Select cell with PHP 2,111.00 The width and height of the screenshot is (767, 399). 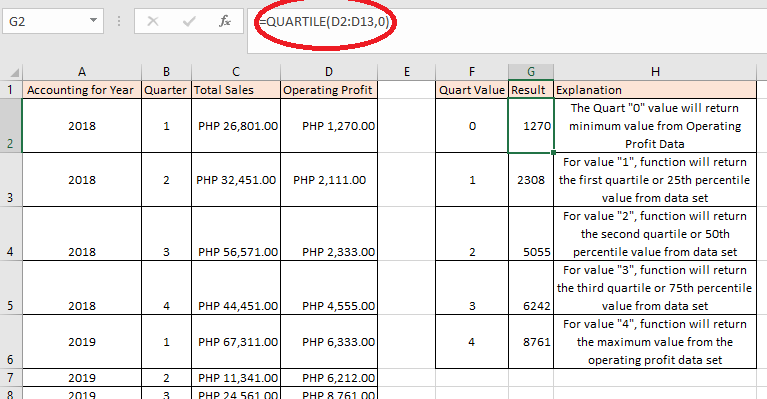329,179
